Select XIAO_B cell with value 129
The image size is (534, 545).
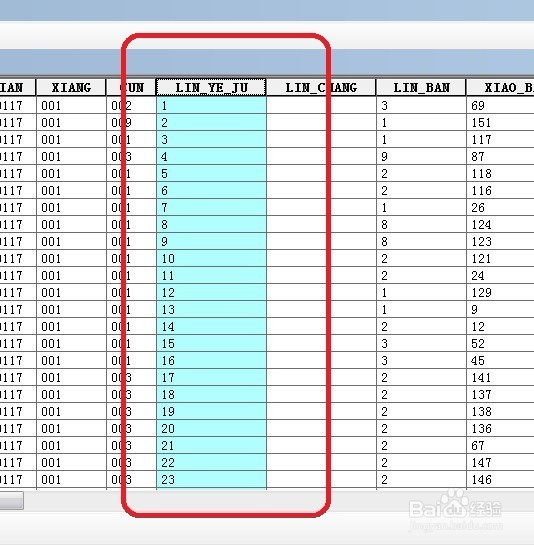(x=500, y=293)
